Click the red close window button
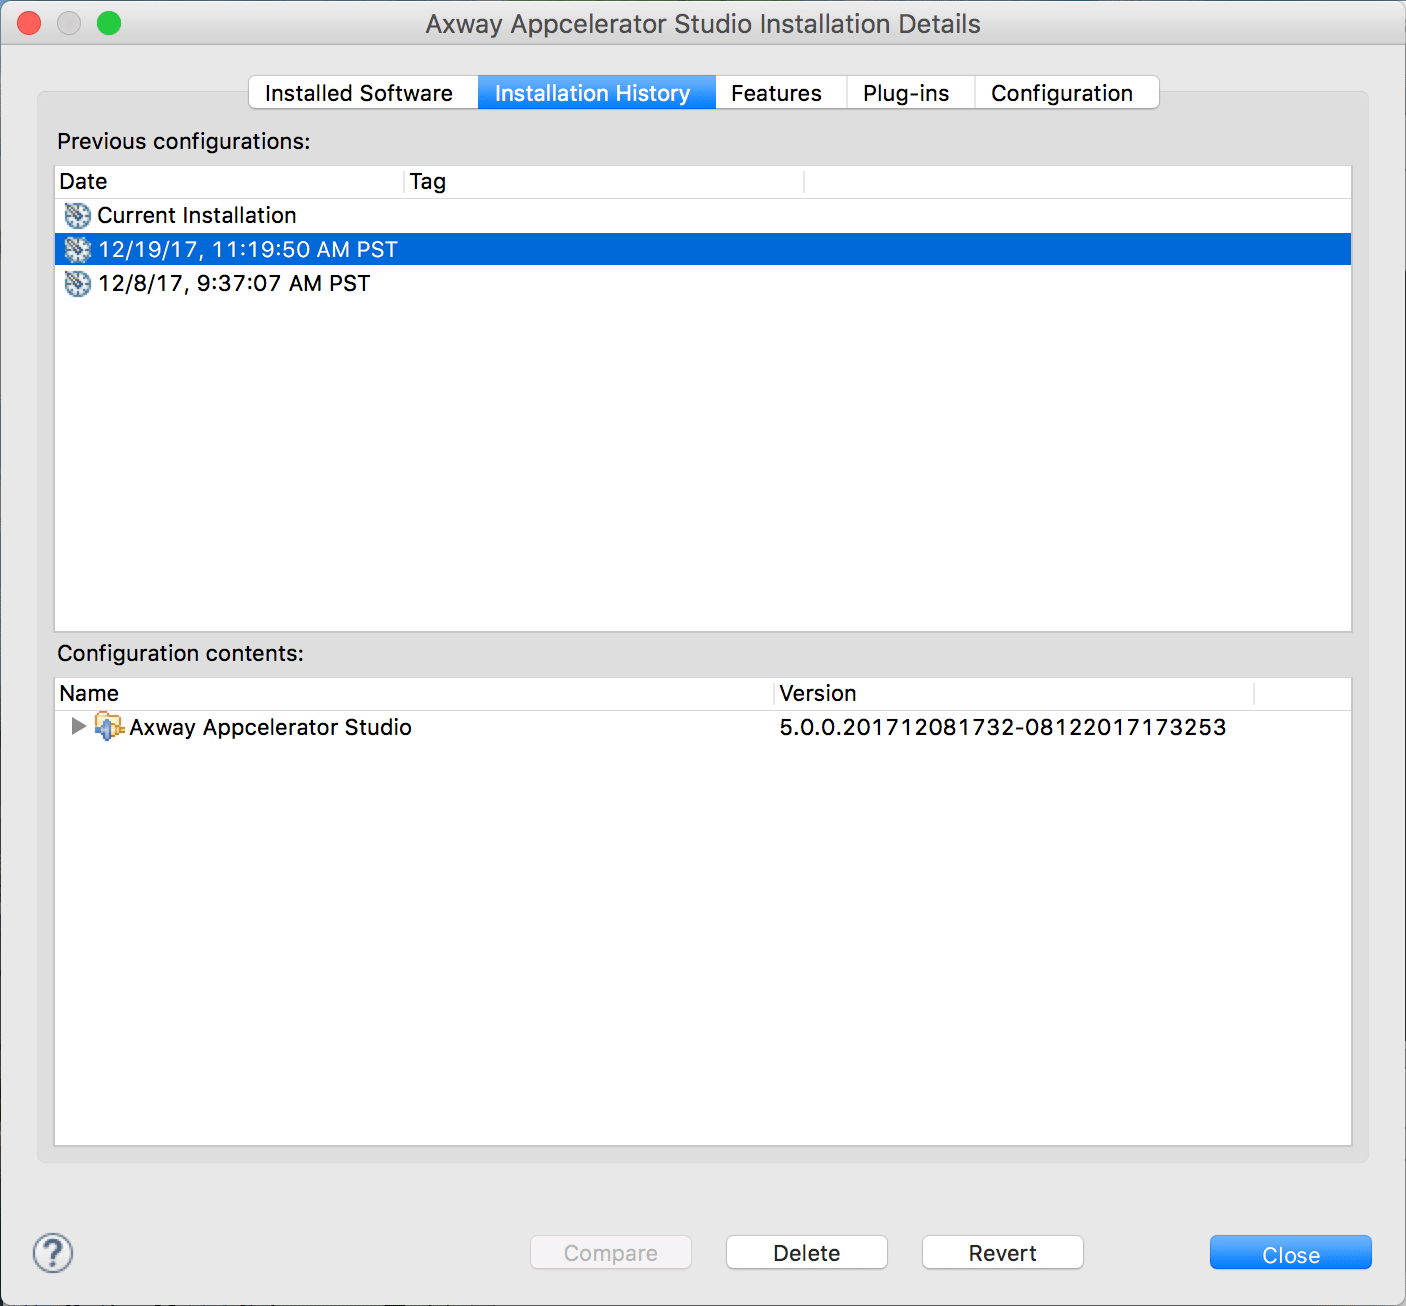Image resolution: width=1406 pixels, height=1306 pixels. (x=29, y=23)
